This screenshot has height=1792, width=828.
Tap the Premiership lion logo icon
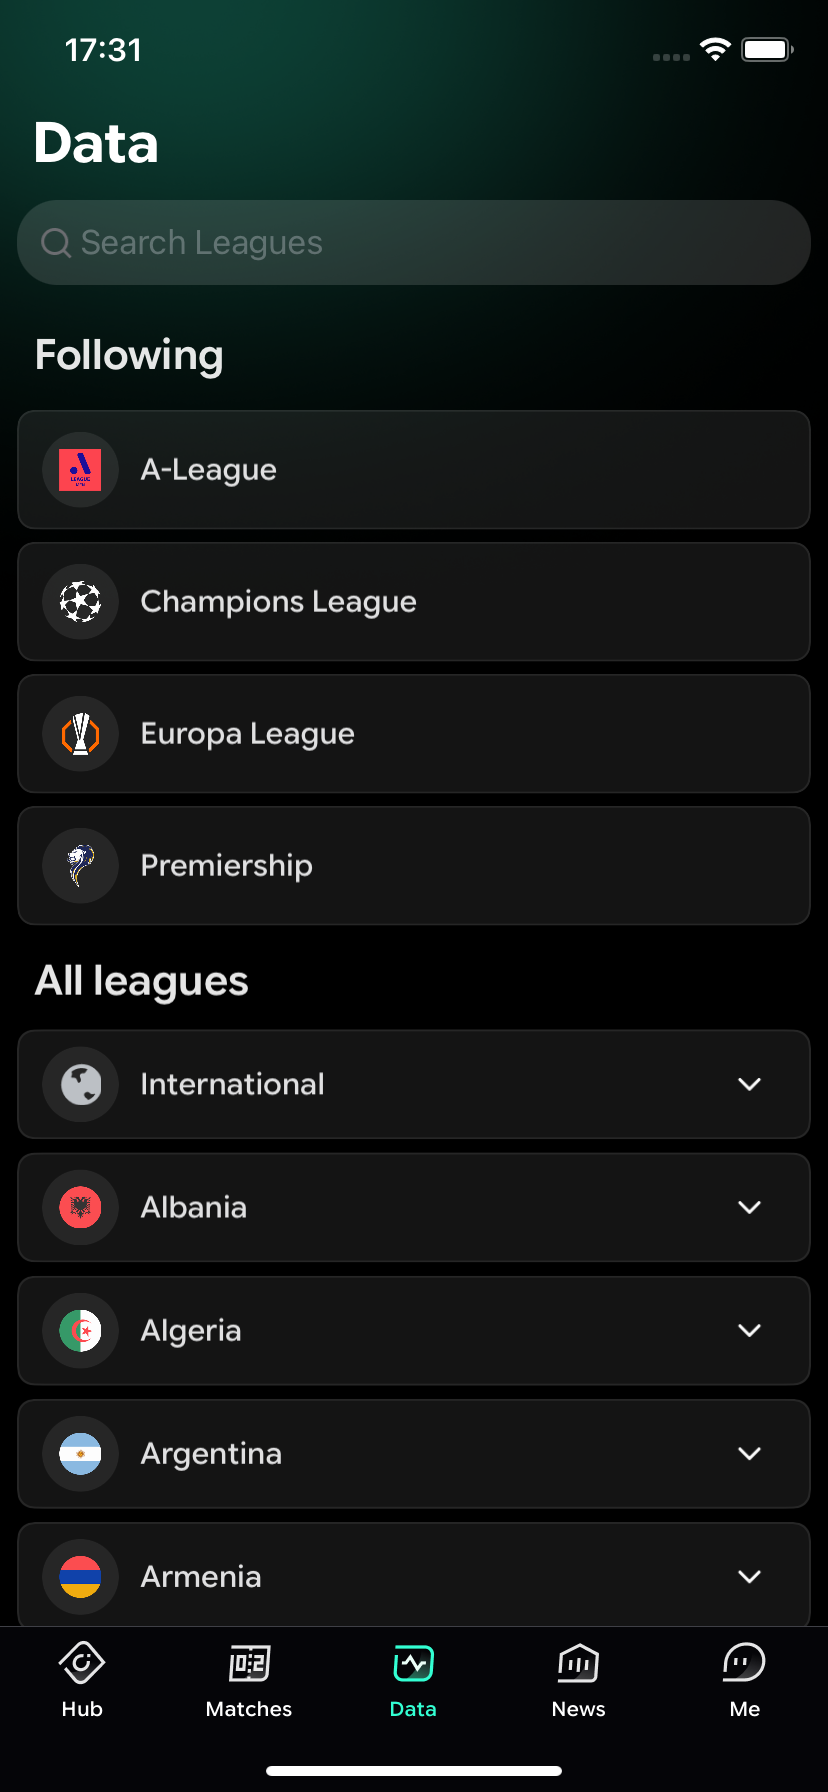coord(80,866)
